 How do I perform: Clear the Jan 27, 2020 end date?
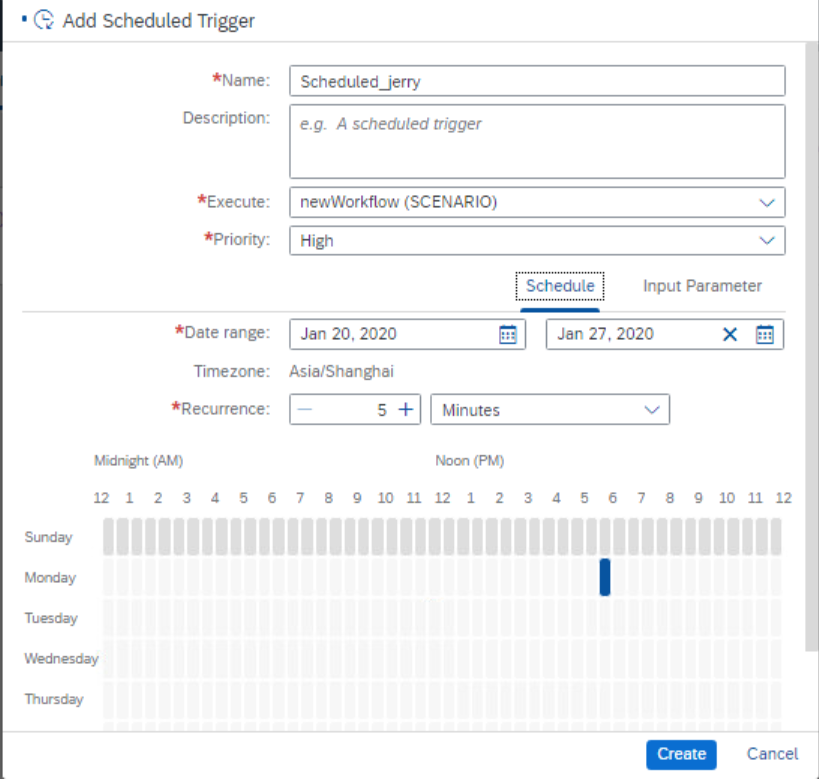coord(730,335)
